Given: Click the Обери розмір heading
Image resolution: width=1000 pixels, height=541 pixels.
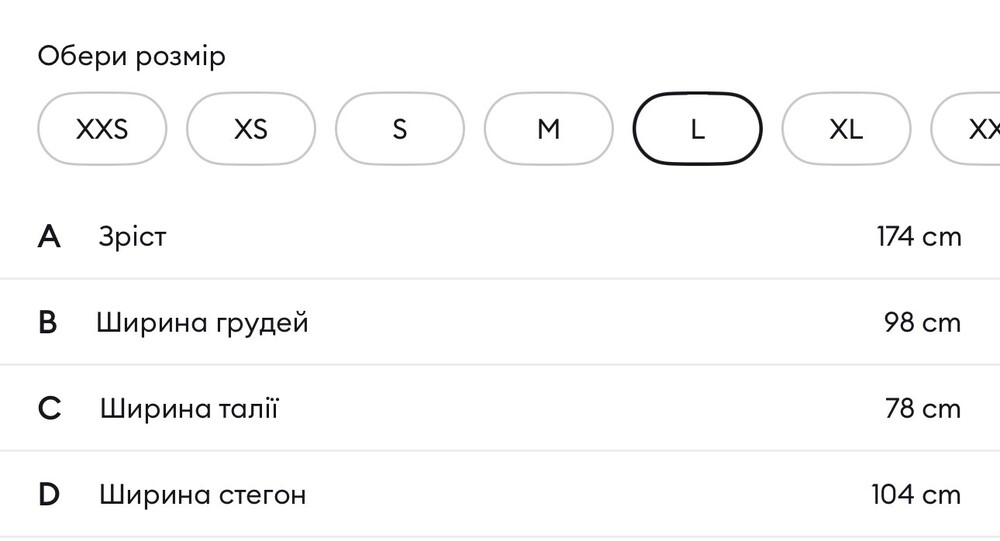Looking at the screenshot, I should [131, 56].
